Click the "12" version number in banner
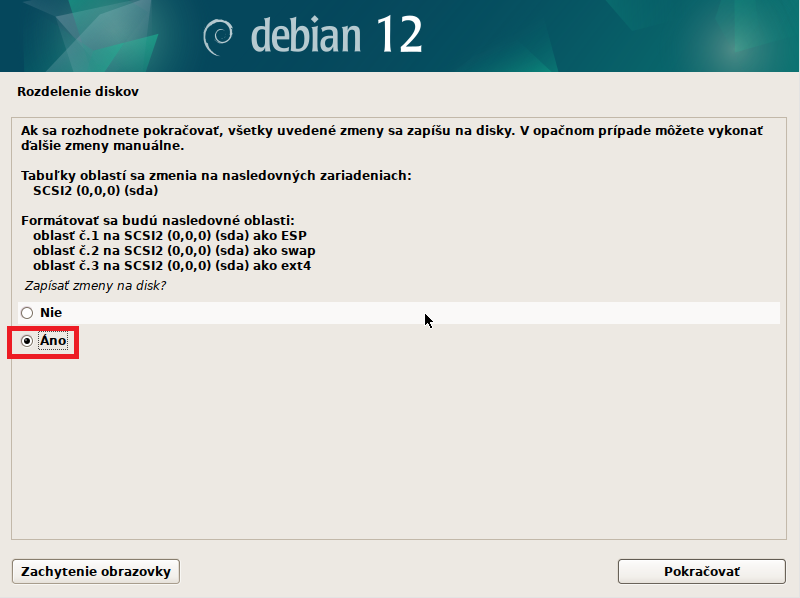Image resolution: width=800 pixels, height=598 pixels. (399, 36)
